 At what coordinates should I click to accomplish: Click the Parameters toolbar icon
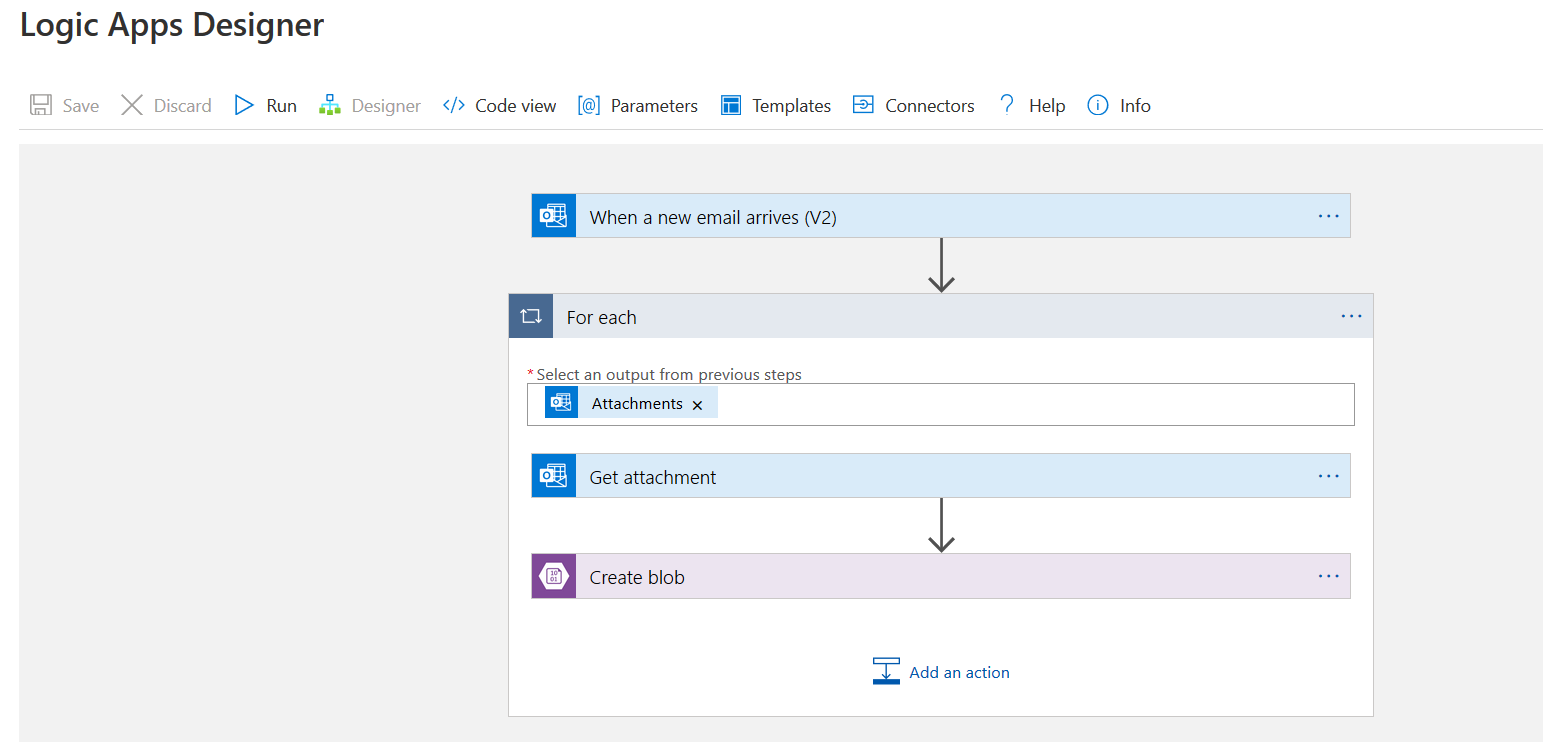pos(589,105)
